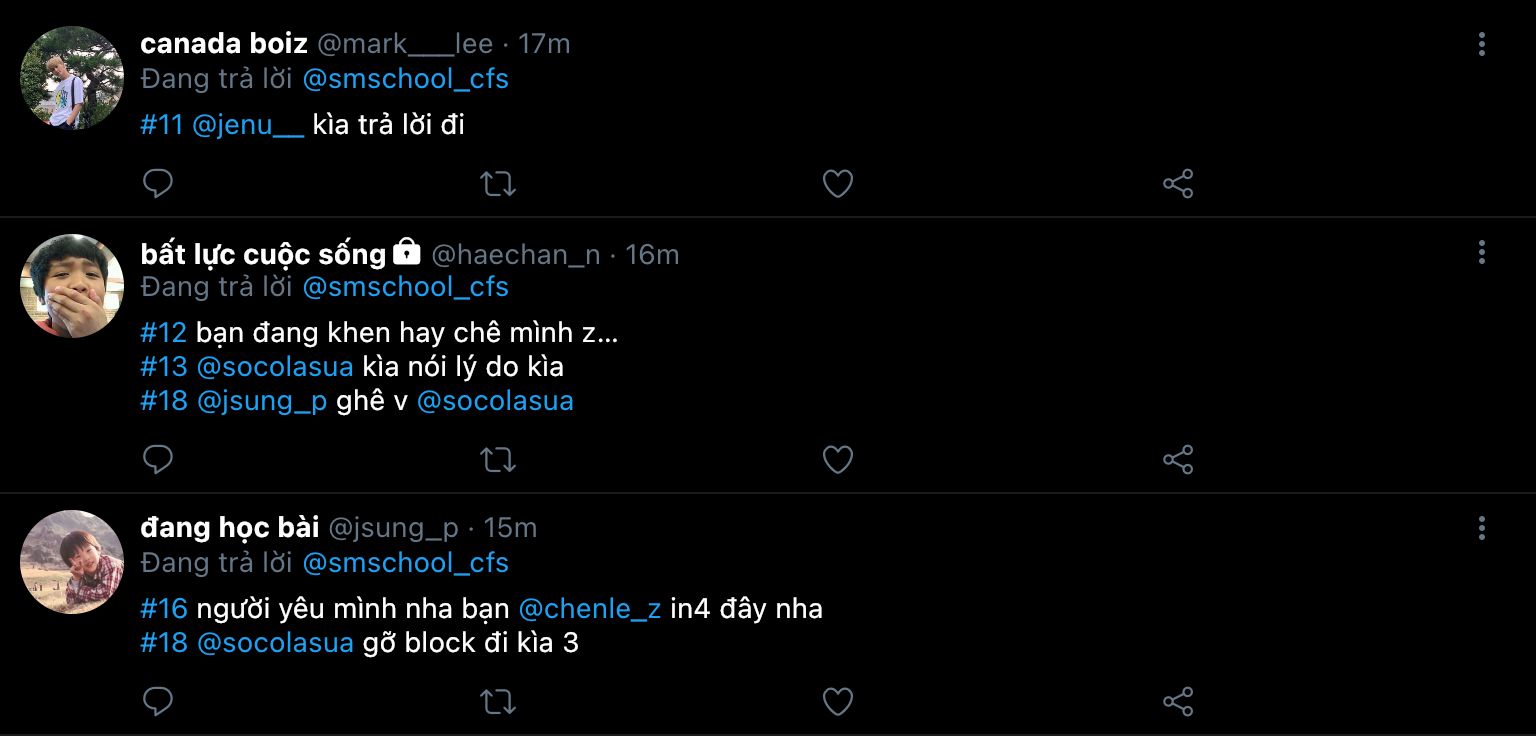Open the #11 hashtag link
This screenshot has width=1536, height=736.
point(161,126)
